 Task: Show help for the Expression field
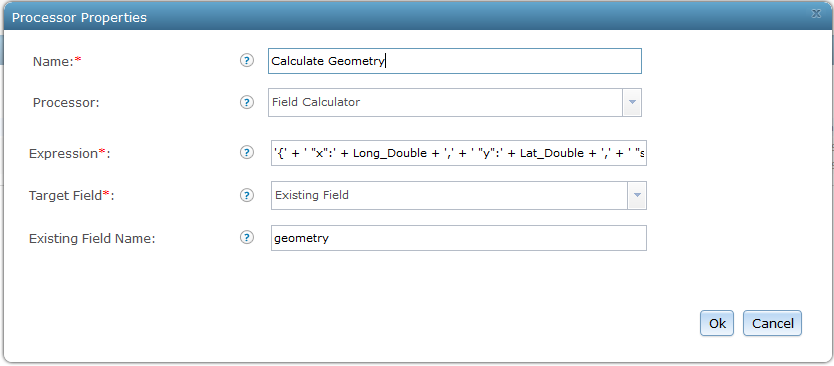[x=246, y=153]
